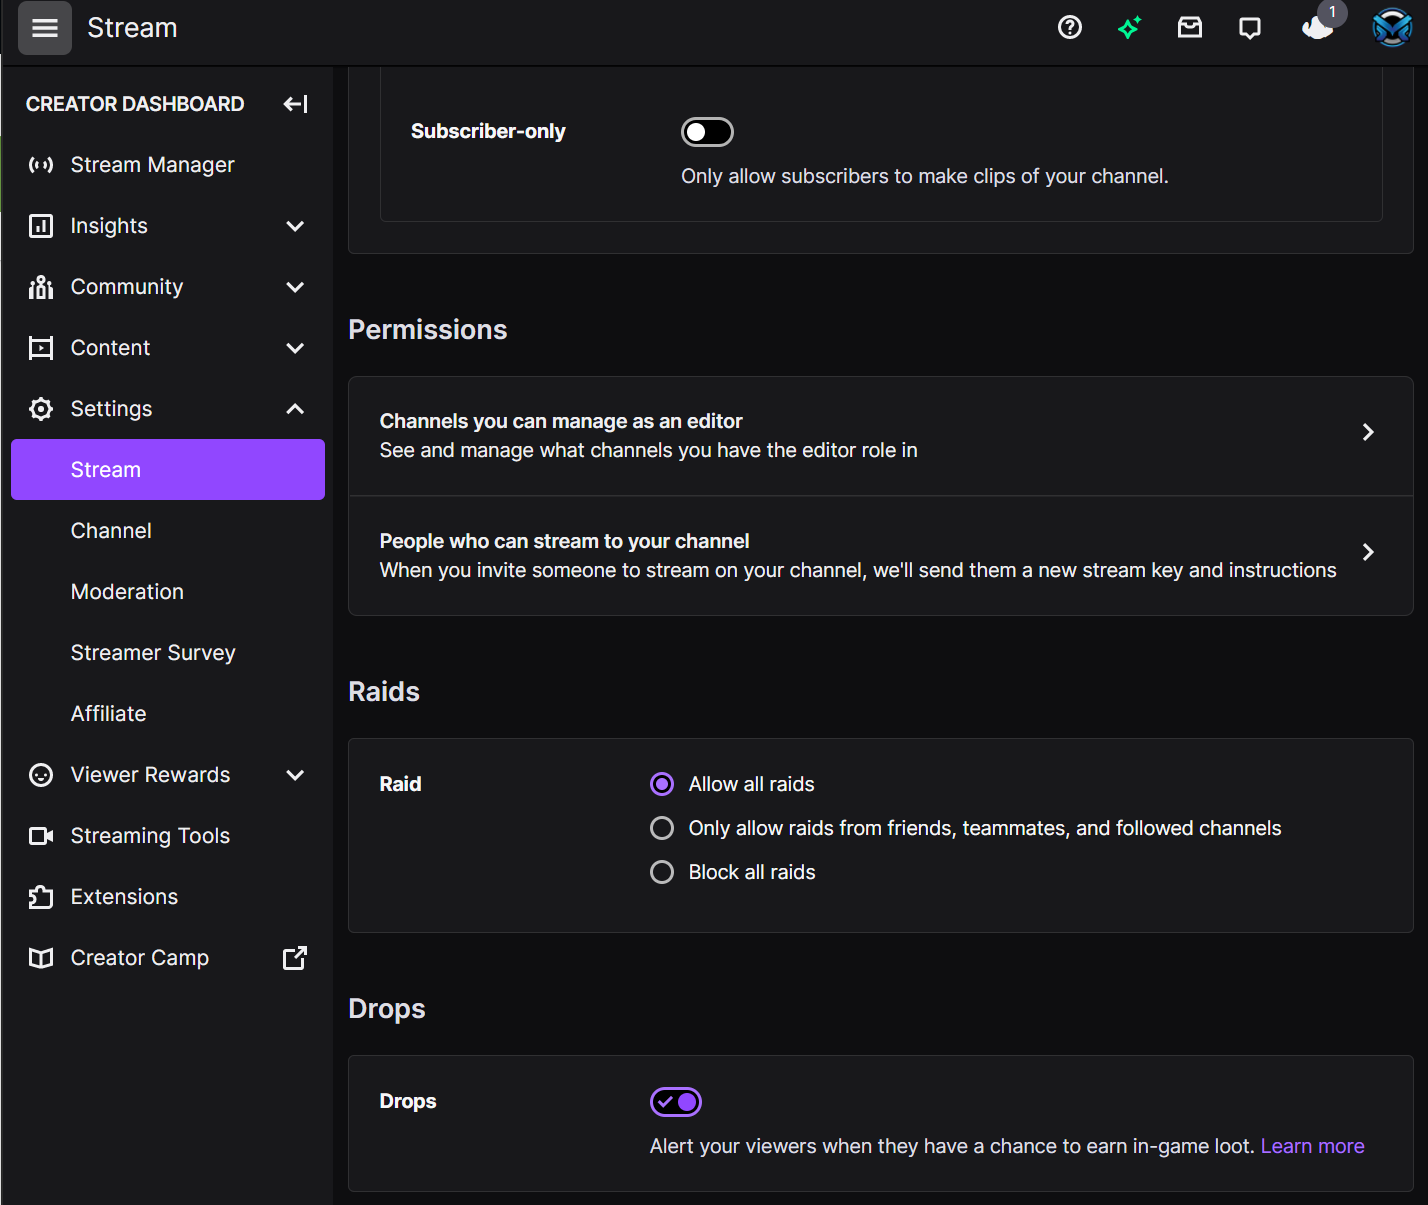Click the whispers envelope icon
This screenshot has width=1428, height=1205.
(1189, 27)
